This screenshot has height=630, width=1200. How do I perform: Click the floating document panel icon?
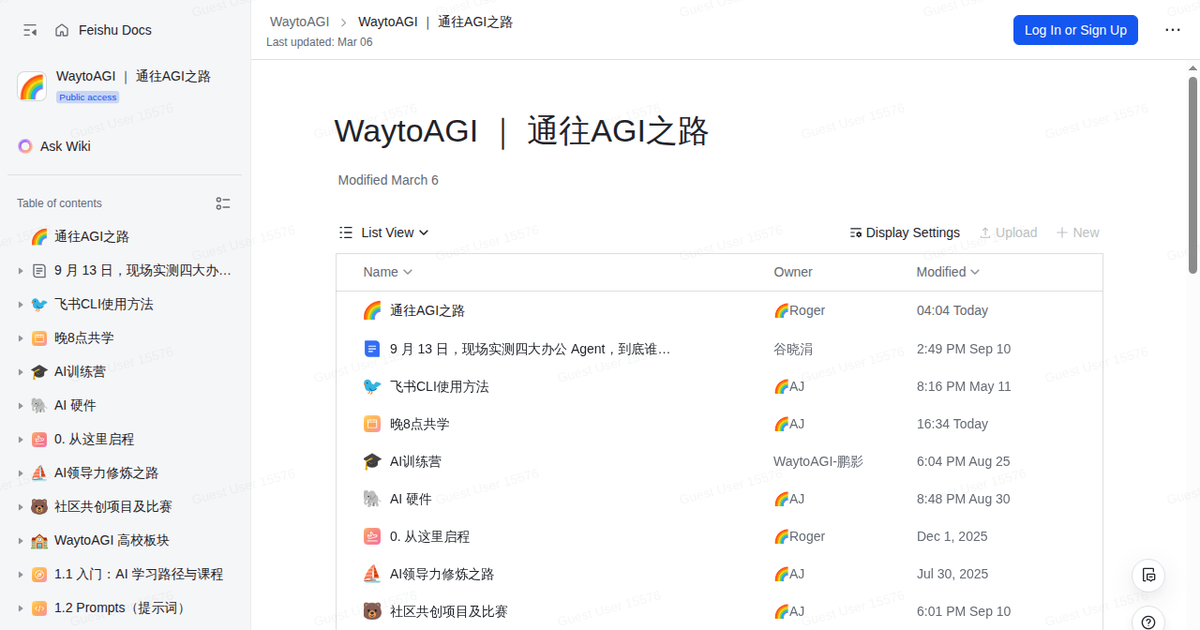pos(1149,575)
